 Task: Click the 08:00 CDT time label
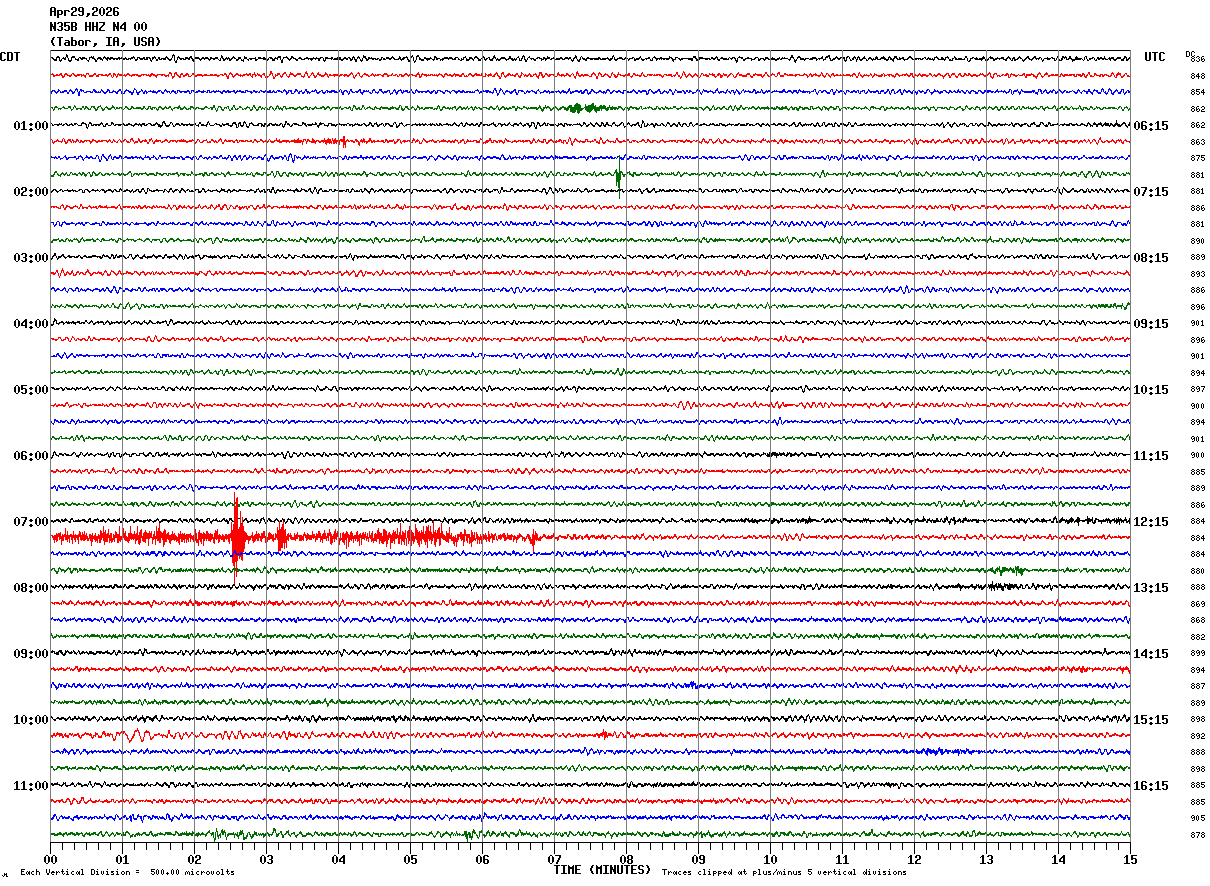pos(31,588)
